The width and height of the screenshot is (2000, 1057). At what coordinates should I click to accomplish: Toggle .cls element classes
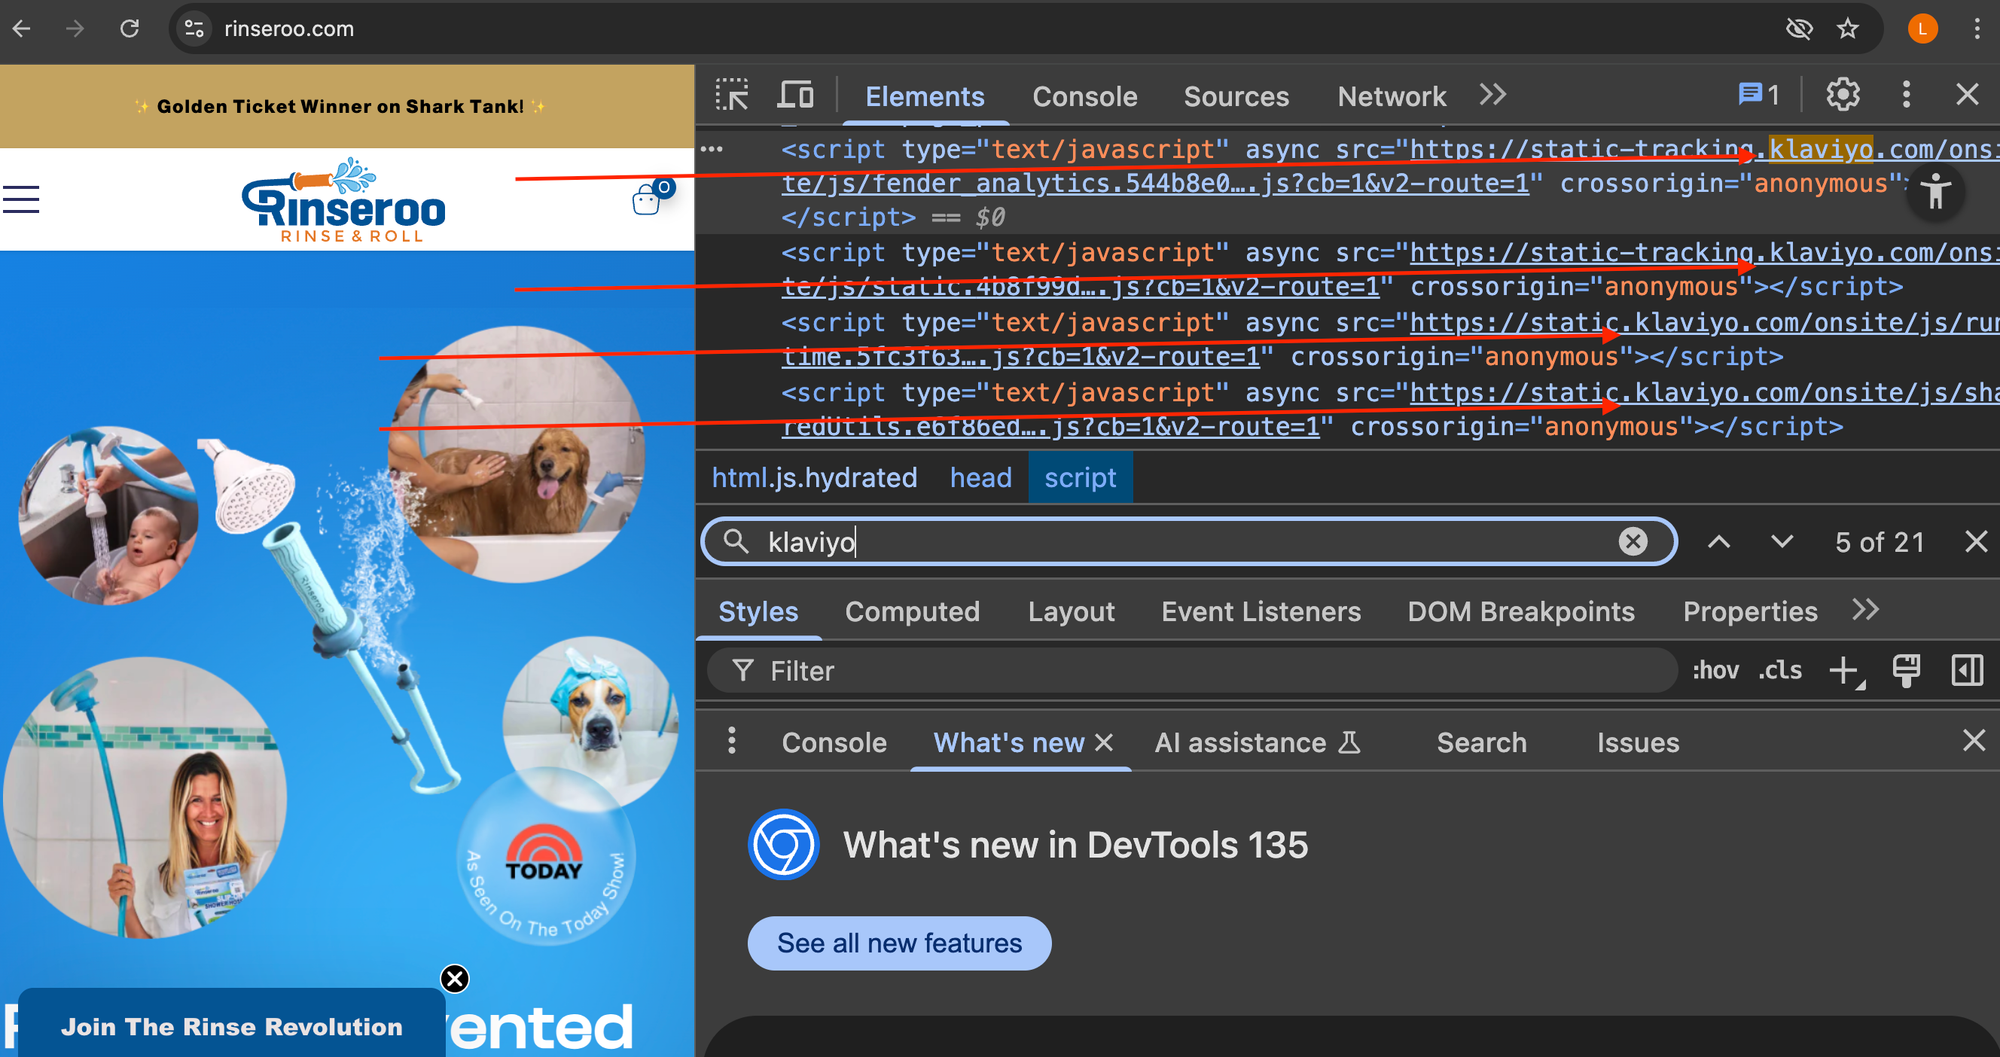(x=1780, y=671)
